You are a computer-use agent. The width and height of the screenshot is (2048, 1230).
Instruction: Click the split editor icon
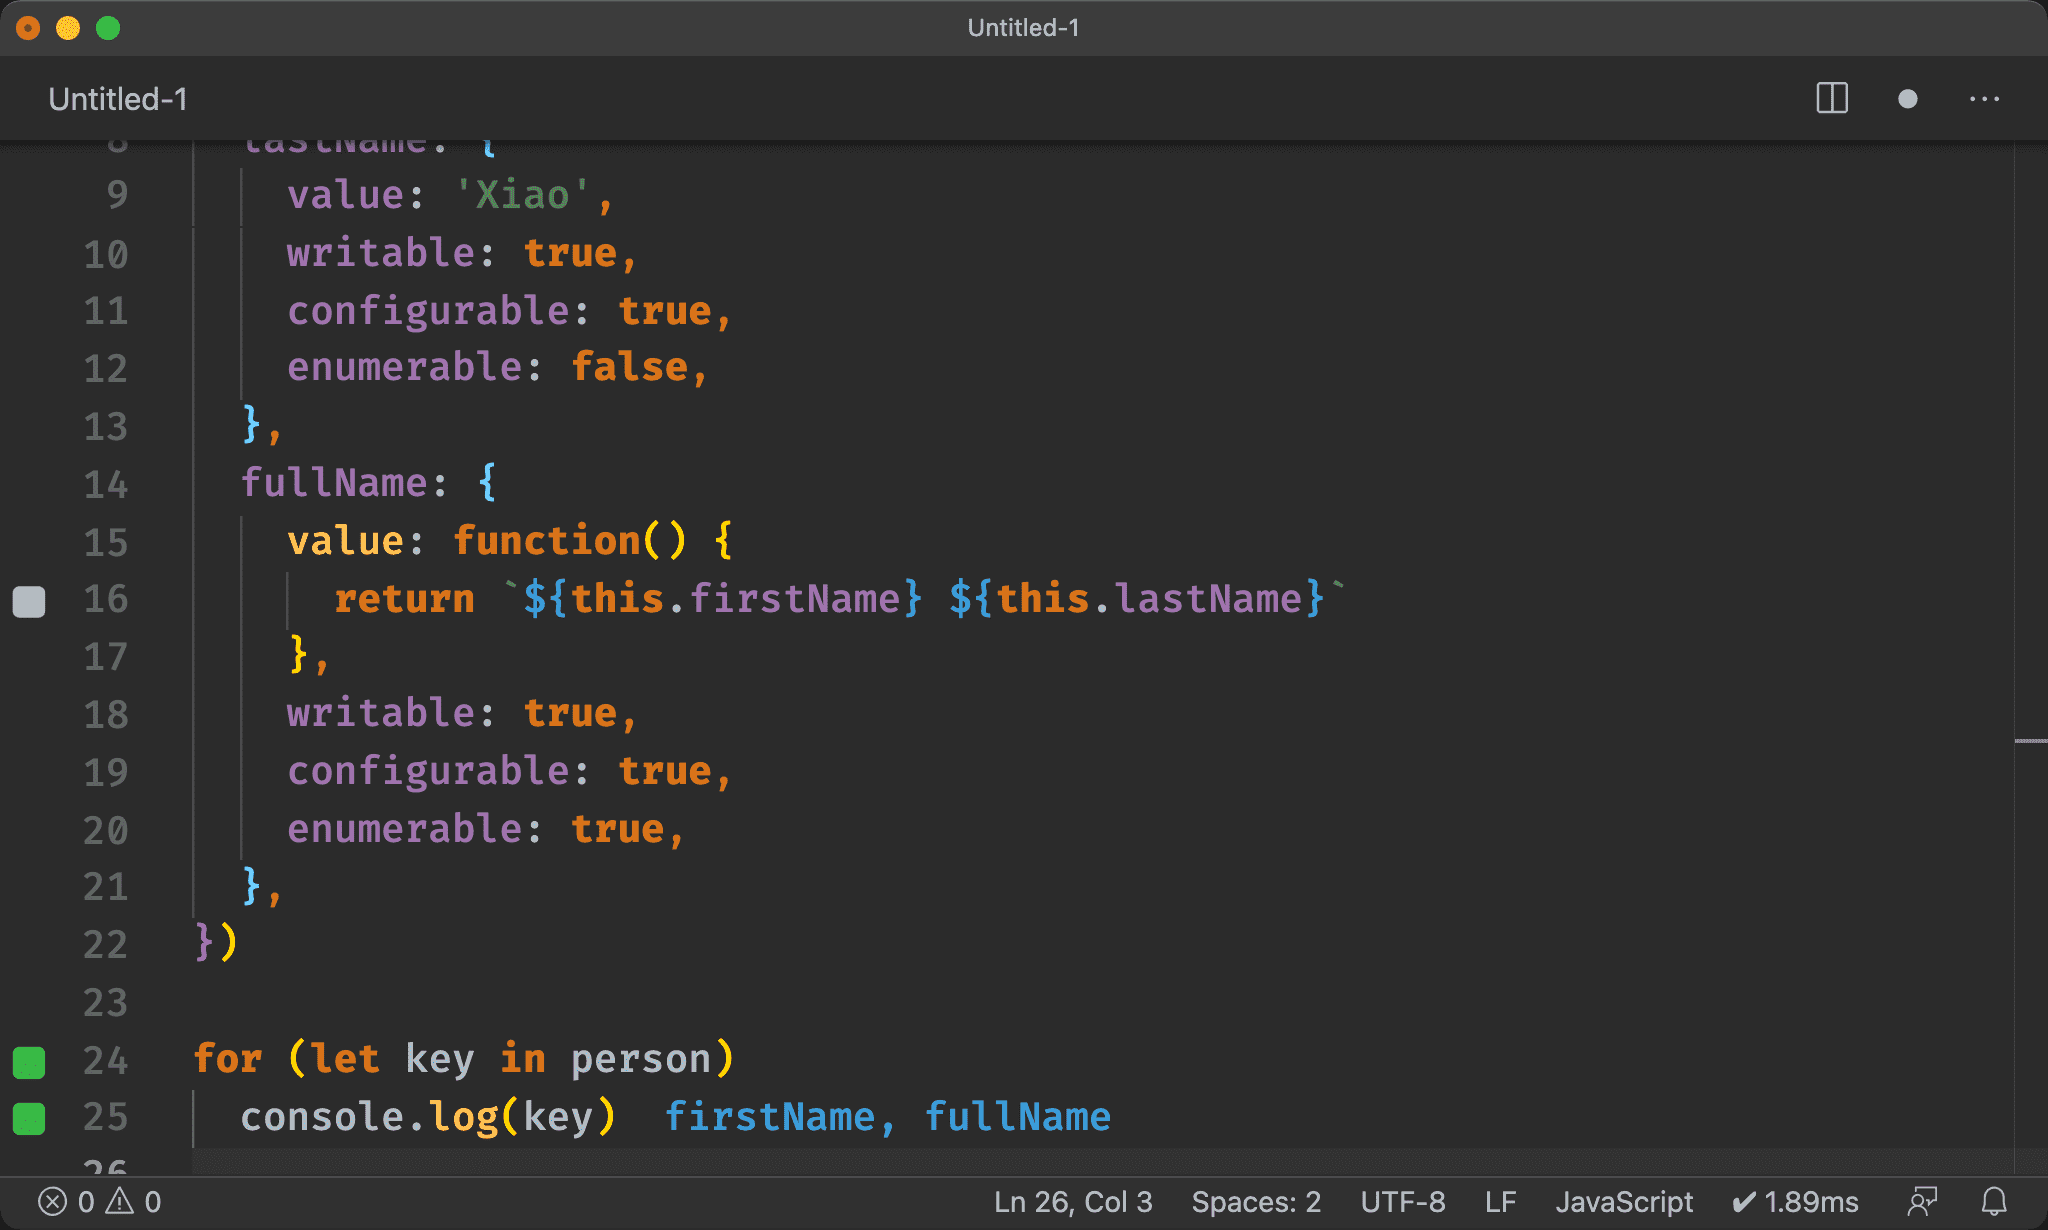(x=1831, y=99)
